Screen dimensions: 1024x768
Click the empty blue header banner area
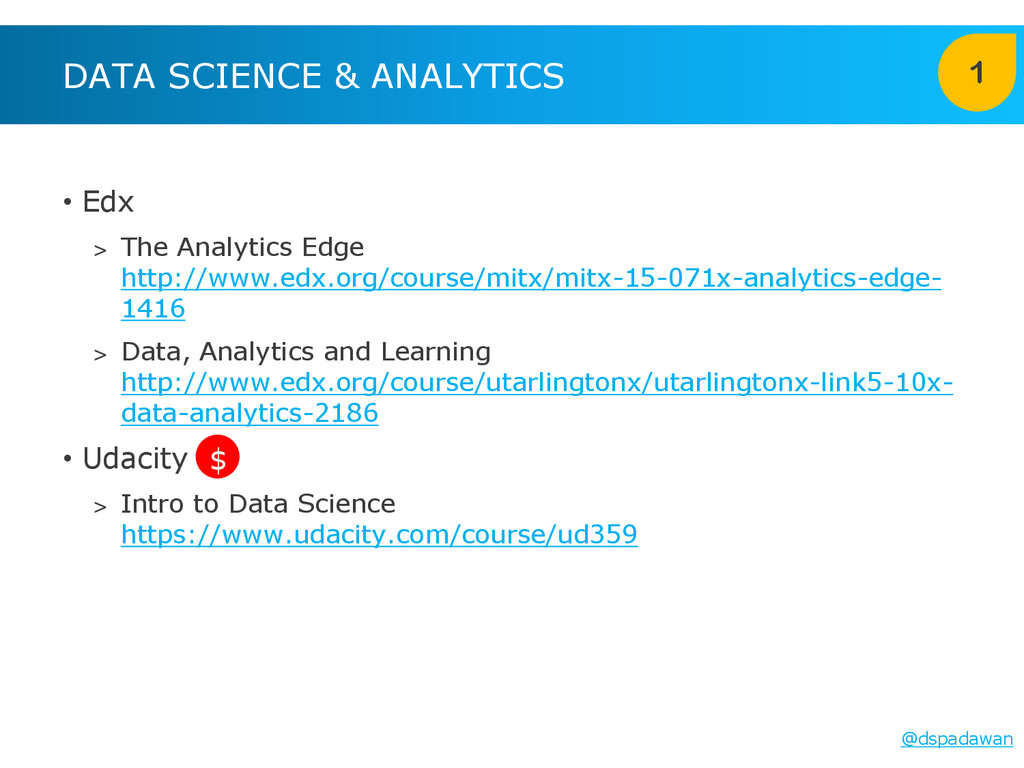750,75
